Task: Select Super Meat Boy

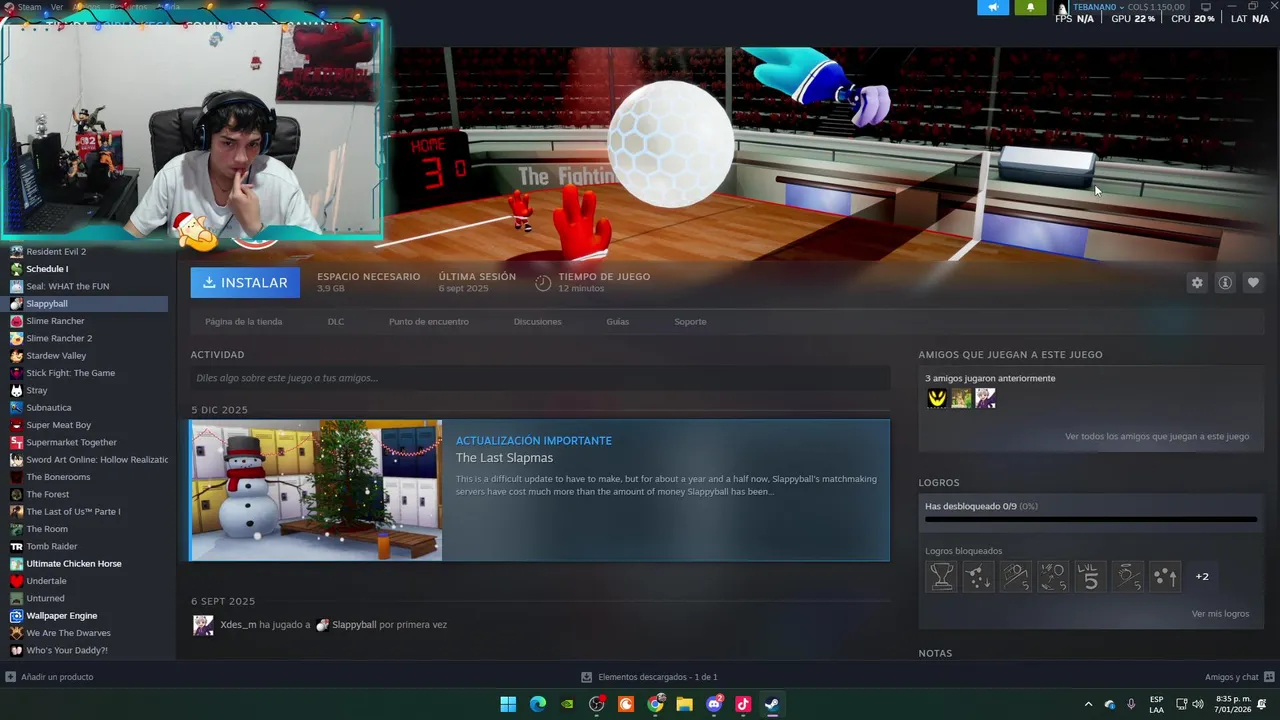Action: [58, 425]
